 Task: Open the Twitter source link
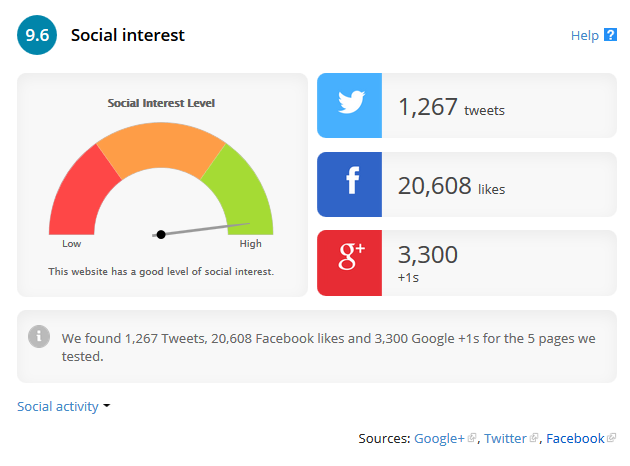[x=505, y=438]
